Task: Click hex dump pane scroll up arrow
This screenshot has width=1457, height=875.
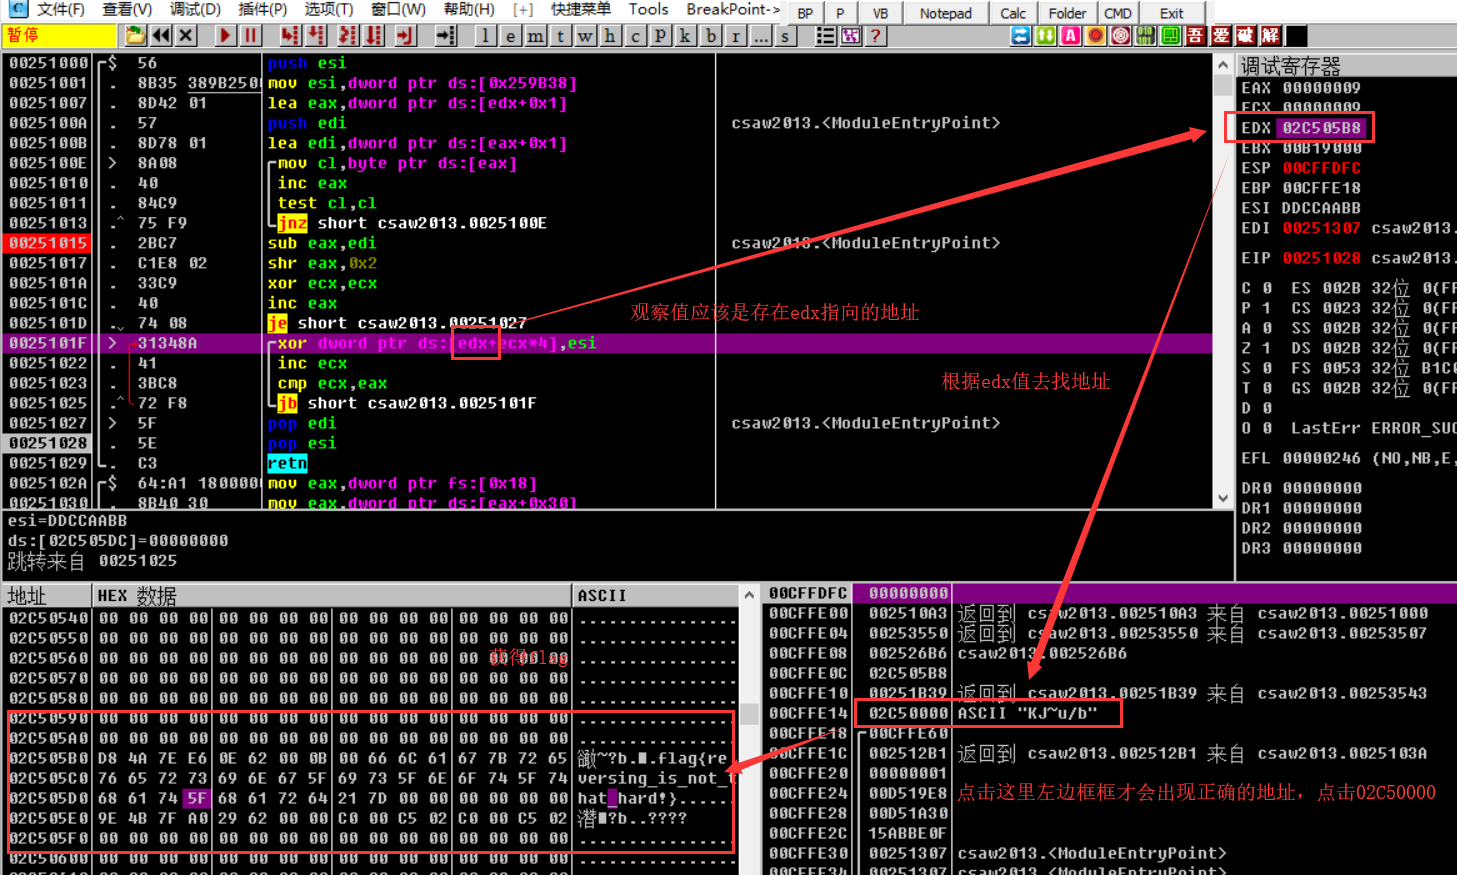Action: click(x=749, y=595)
